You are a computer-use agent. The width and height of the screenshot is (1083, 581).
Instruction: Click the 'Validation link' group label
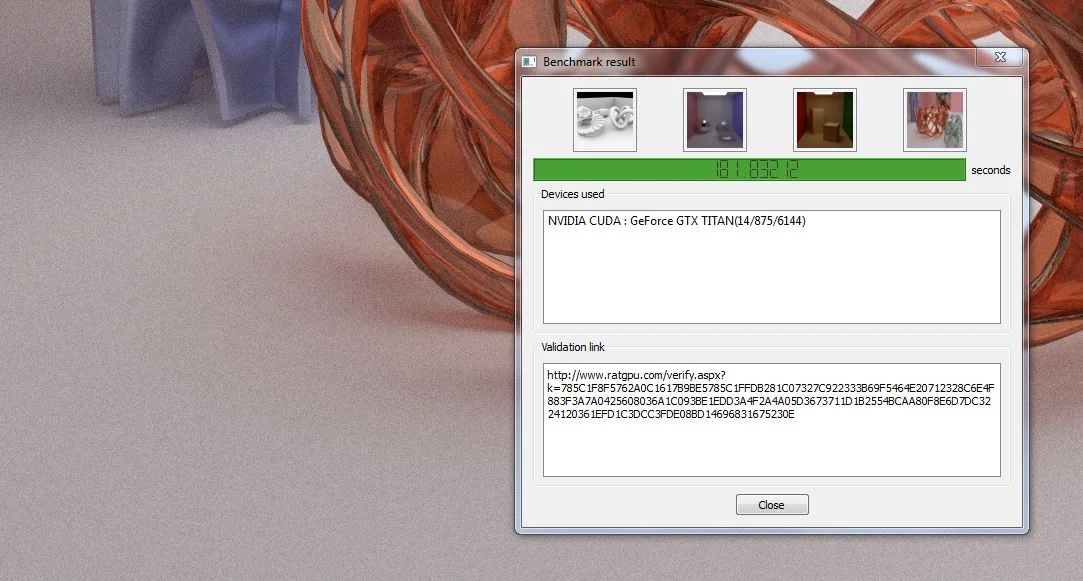573,347
